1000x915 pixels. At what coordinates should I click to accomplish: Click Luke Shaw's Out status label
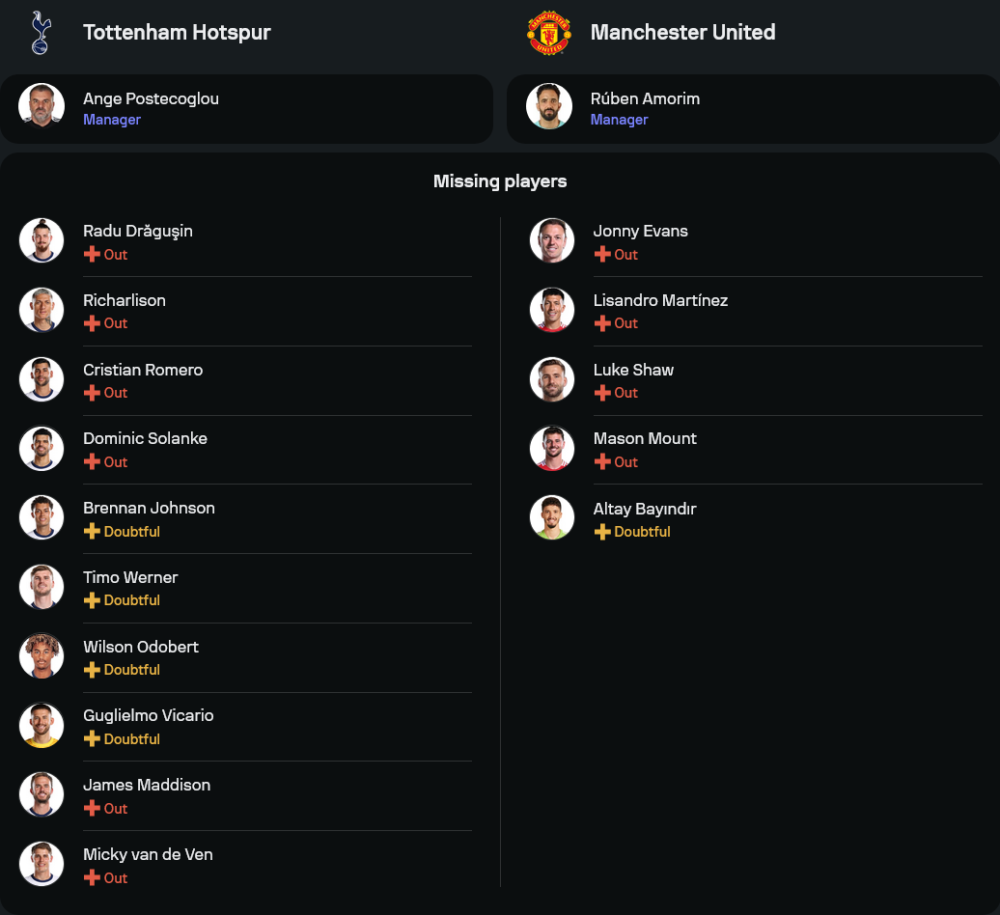(625, 393)
